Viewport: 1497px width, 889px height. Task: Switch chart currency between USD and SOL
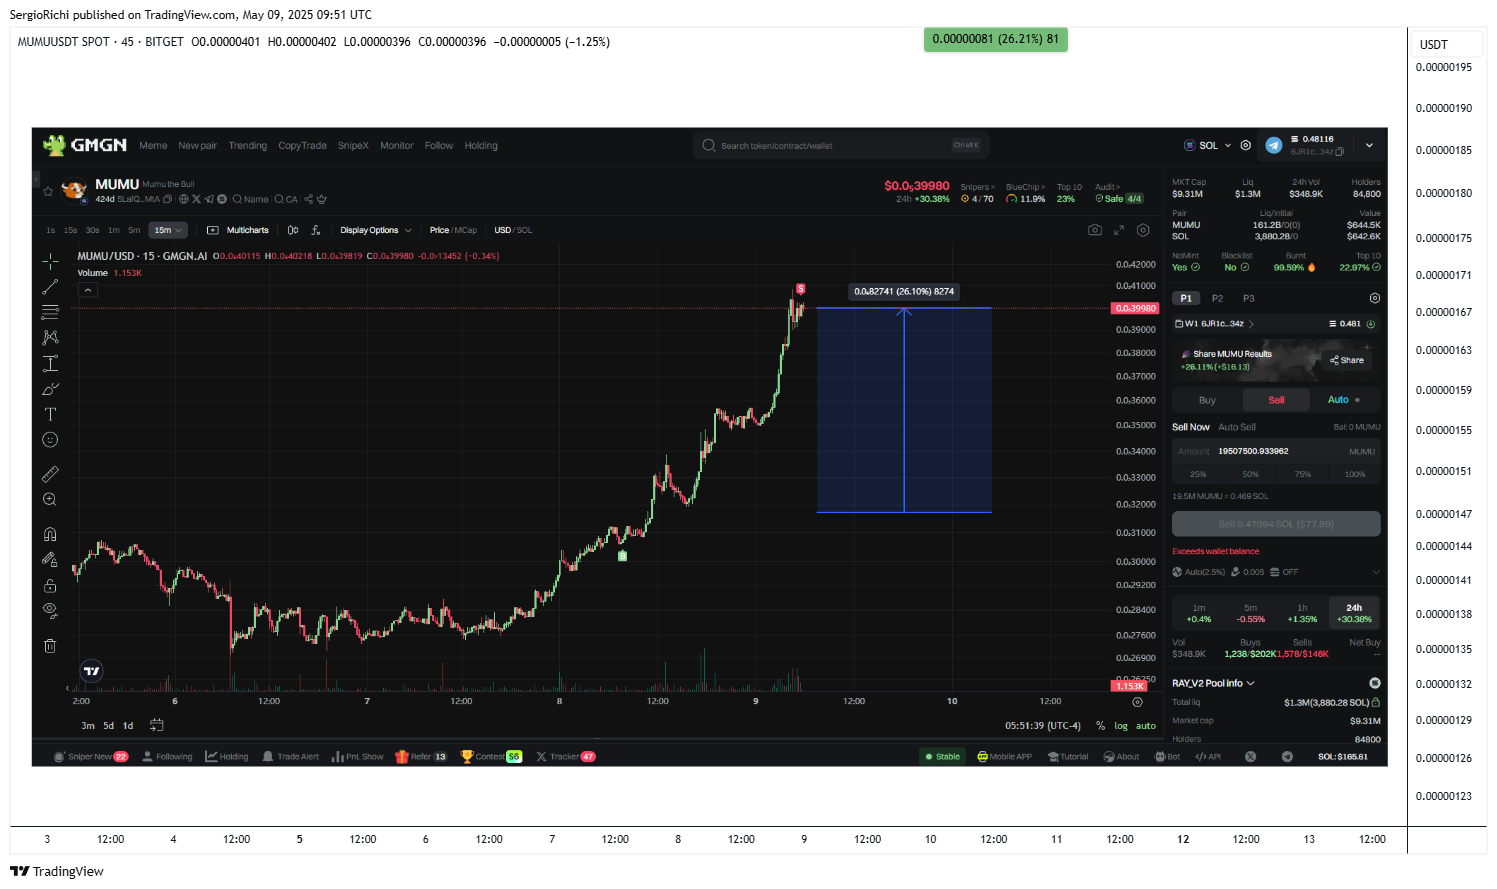pyautogui.click(x=513, y=230)
